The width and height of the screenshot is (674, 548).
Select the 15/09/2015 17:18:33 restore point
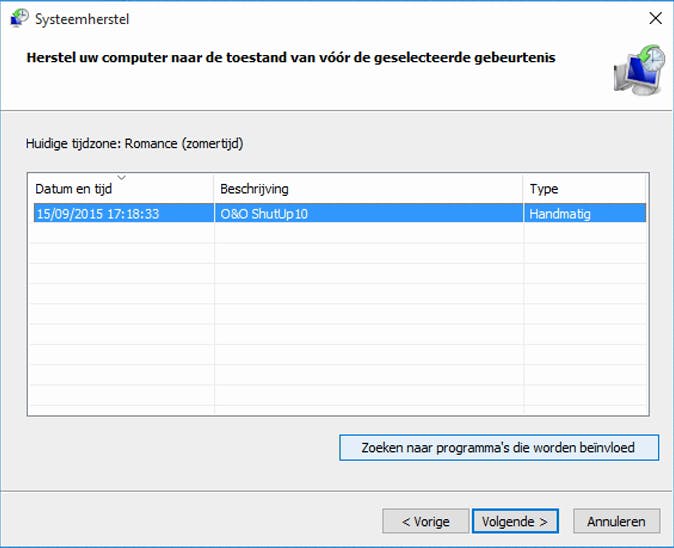click(x=98, y=213)
